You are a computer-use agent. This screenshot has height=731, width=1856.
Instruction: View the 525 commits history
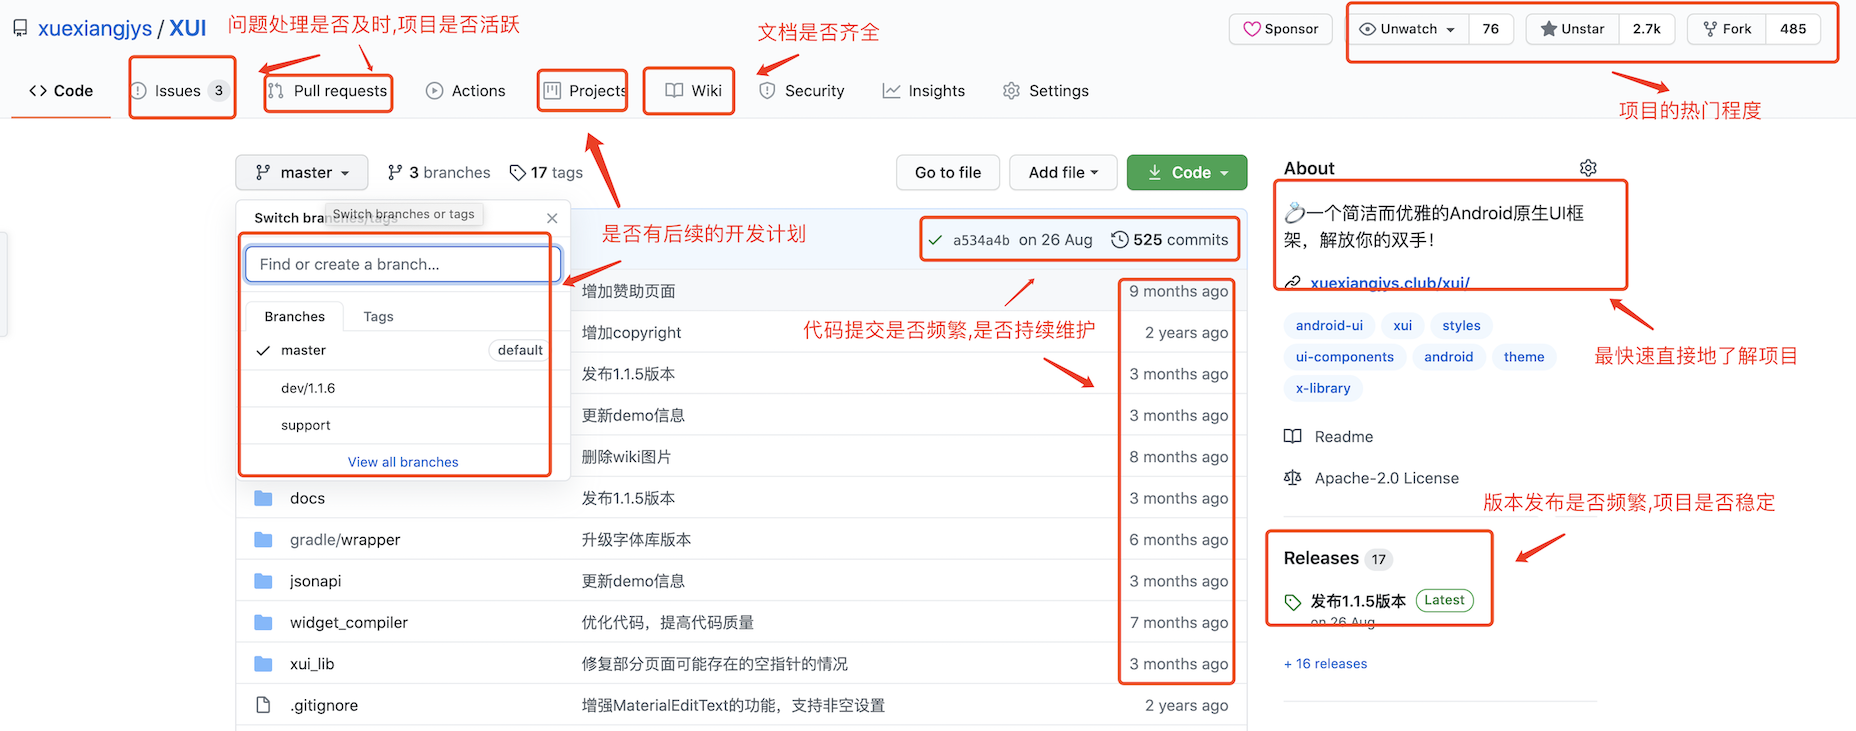tap(1170, 240)
